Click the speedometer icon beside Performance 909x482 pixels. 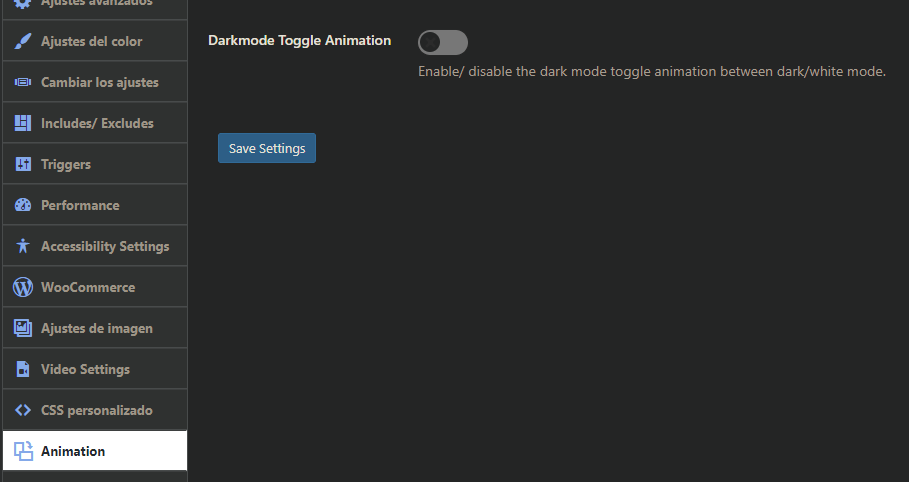point(23,205)
